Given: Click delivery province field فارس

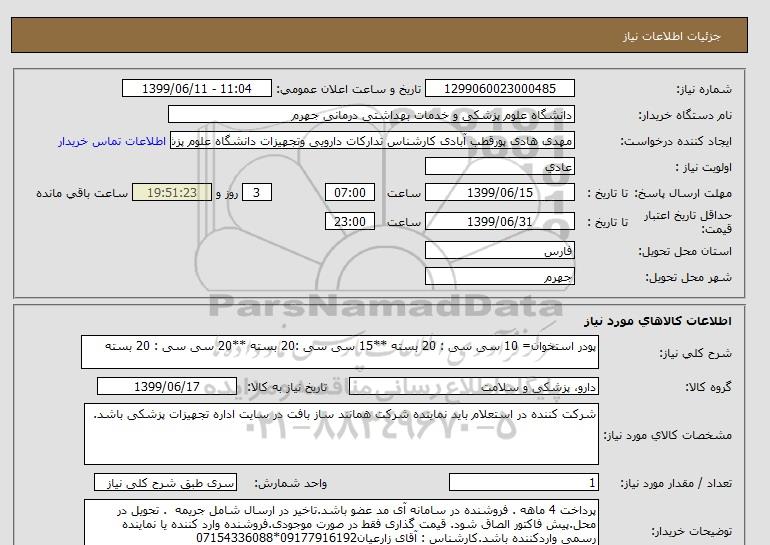Looking at the screenshot, I should (500, 251).
